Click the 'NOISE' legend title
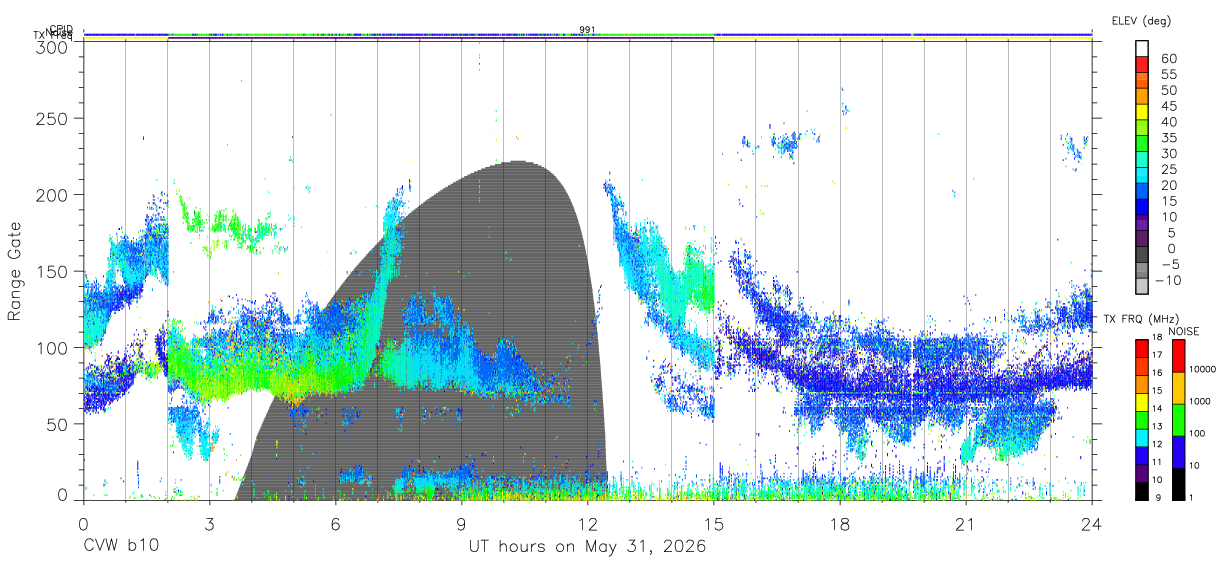Screen dimensions: 1228x567 (1186, 331)
